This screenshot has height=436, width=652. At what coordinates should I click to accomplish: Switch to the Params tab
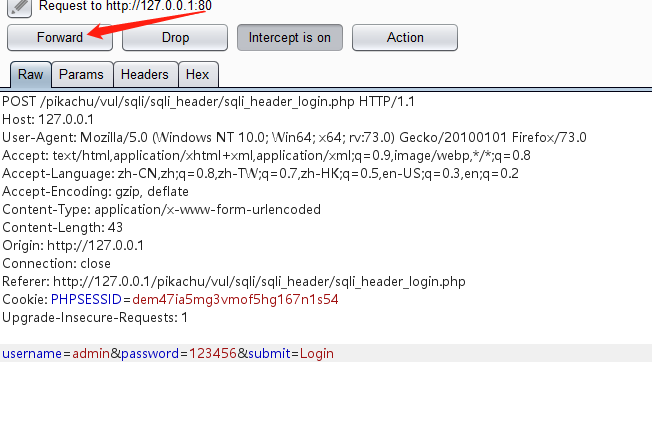tap(82, 74)
